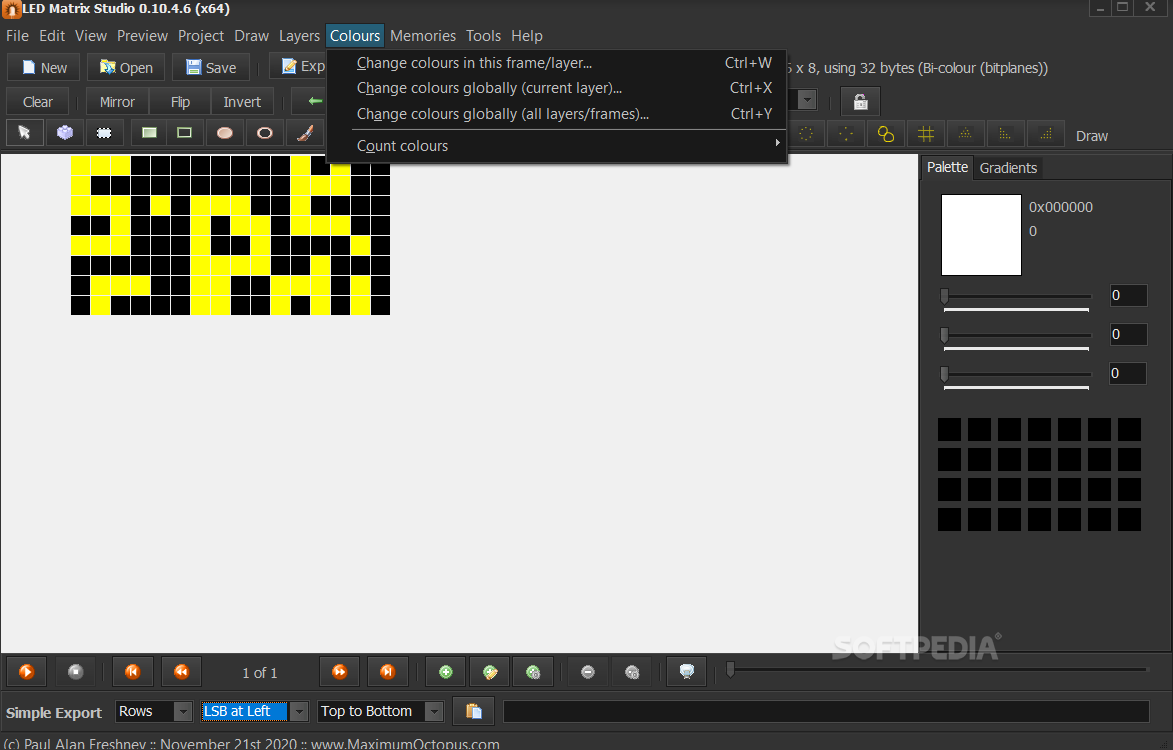The height and width of the screenshot is (750, 1173).
Task: Open the Preview menu
Action: [x=142, y=36]
